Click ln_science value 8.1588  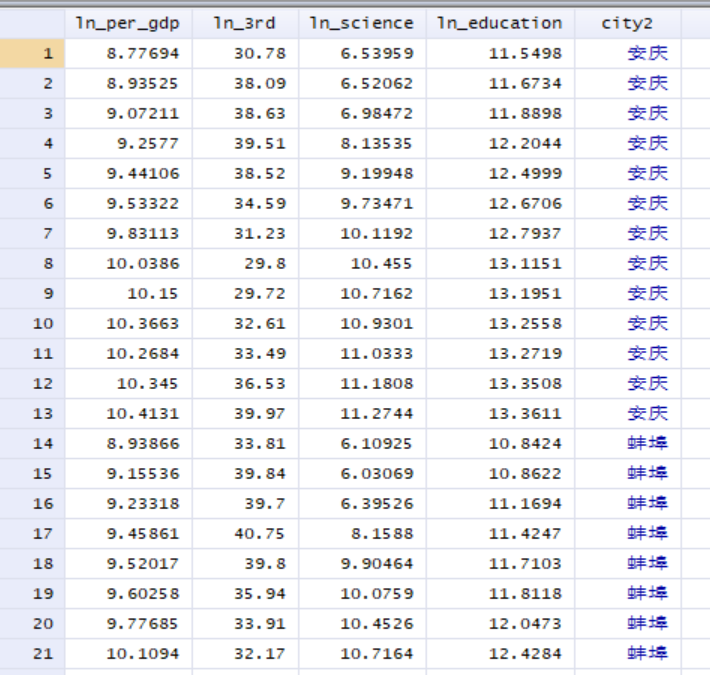(x=382, y=533)
